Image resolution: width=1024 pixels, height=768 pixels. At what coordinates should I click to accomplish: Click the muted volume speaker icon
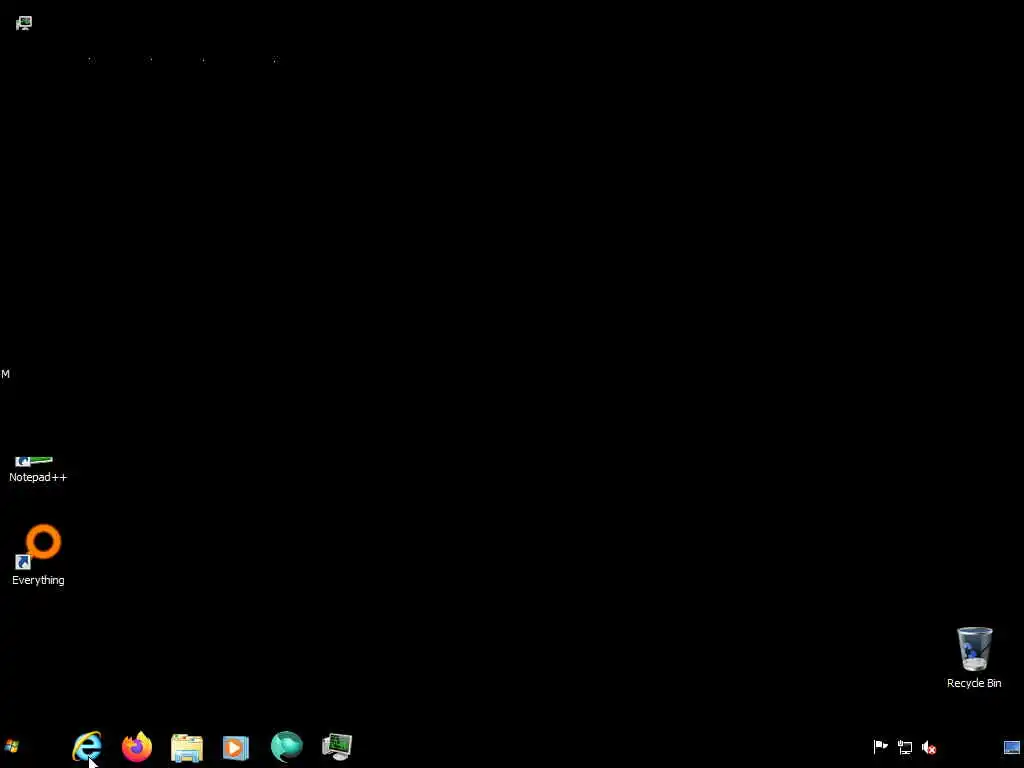click(x=929, y=747)
